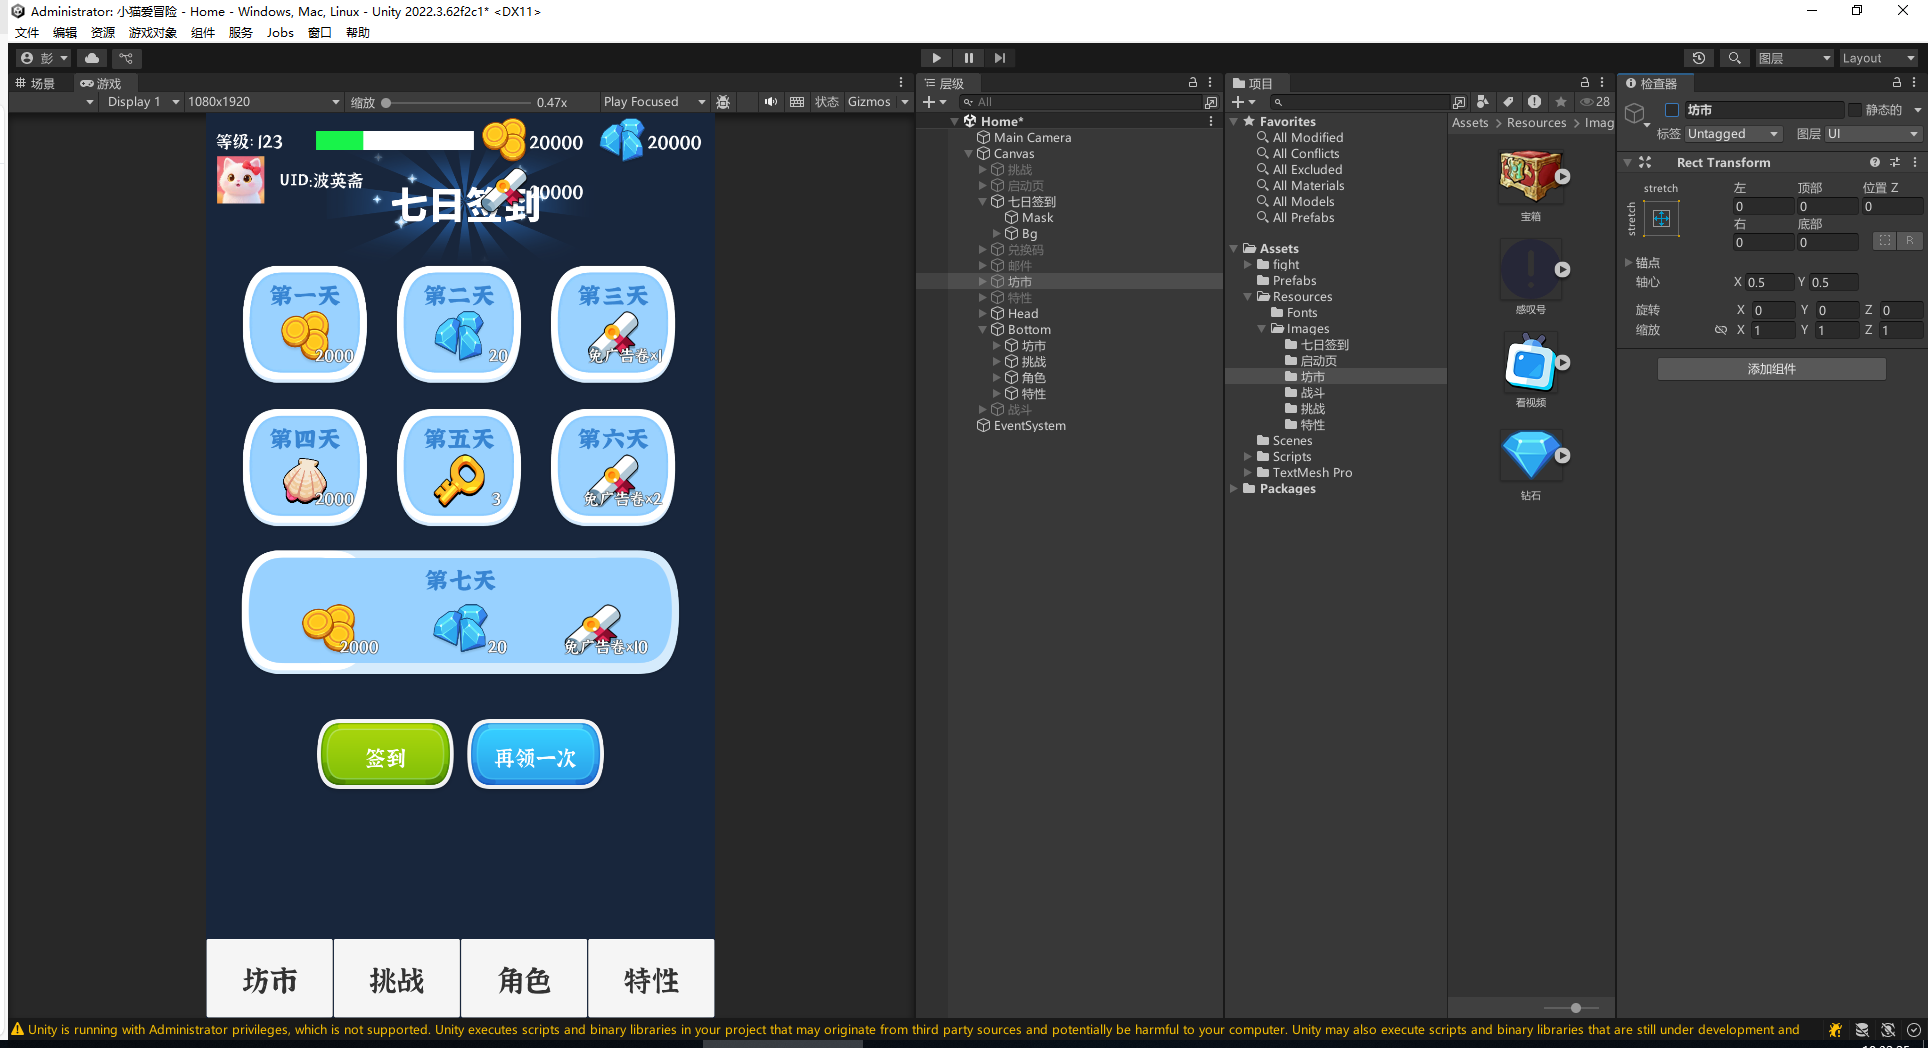Viewport: 1928px width, 1048px height.
Task: Enable the 坊市 object active checkbox
Action: coord(1671,110)
